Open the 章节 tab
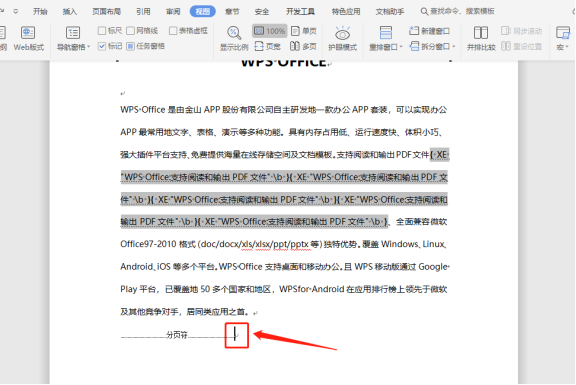This screenshot has height=385, width=576. (232, 11)
